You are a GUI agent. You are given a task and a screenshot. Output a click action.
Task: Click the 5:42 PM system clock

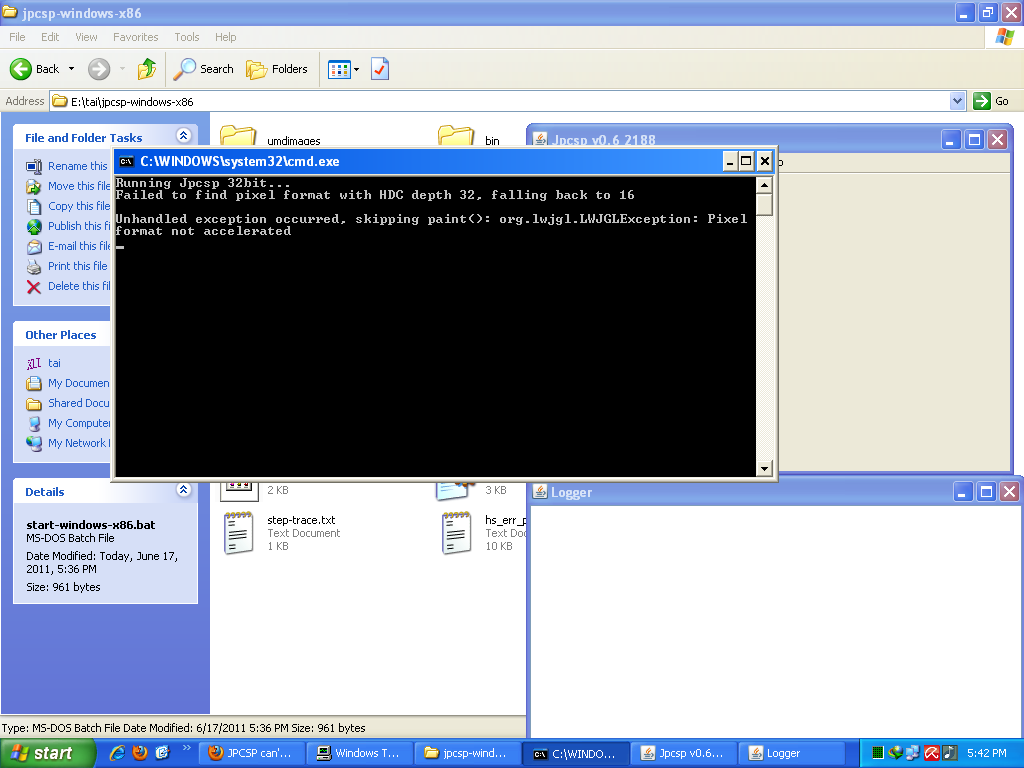[x=987, y=753]
